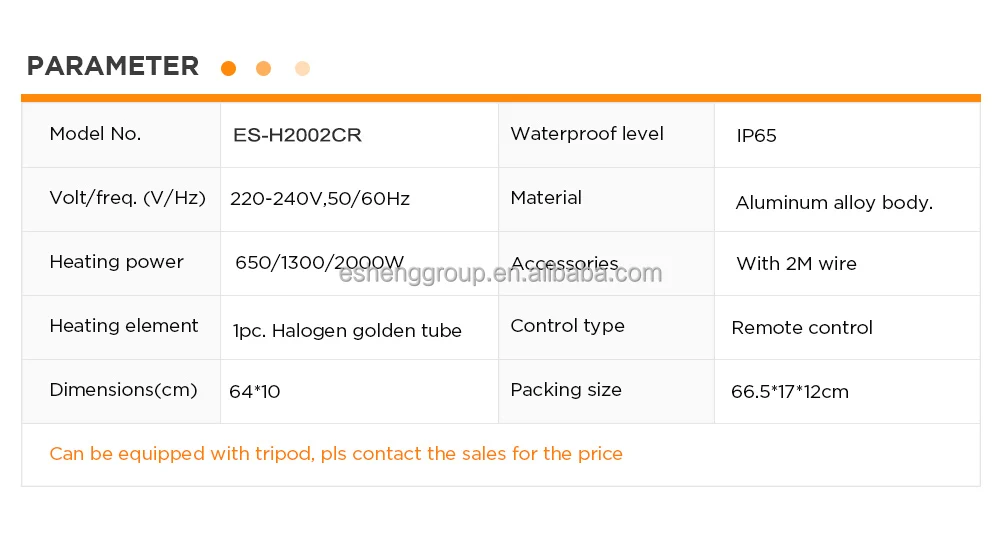Screen dimensions: 1000x548
Task: Click the Heating element label
Action: pos(124,326)
